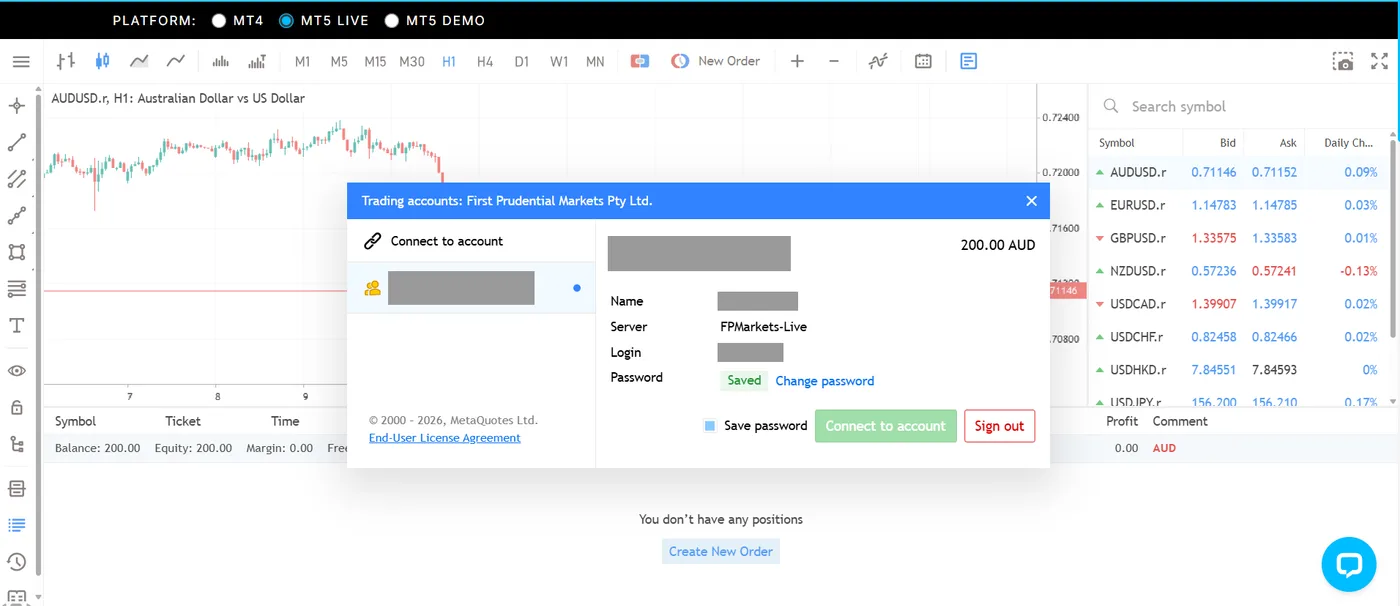Select the Fibonacci levels tool
The width and height of the screenshot is (1400, 606).
[17, 289]
